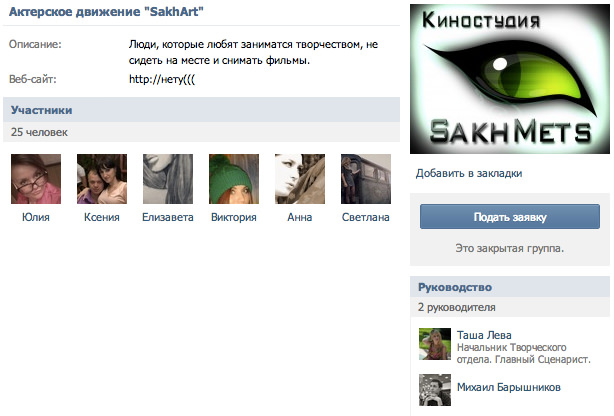Open the Светлана name link
This screenshot has height=416, width=614.
[366, 217]
